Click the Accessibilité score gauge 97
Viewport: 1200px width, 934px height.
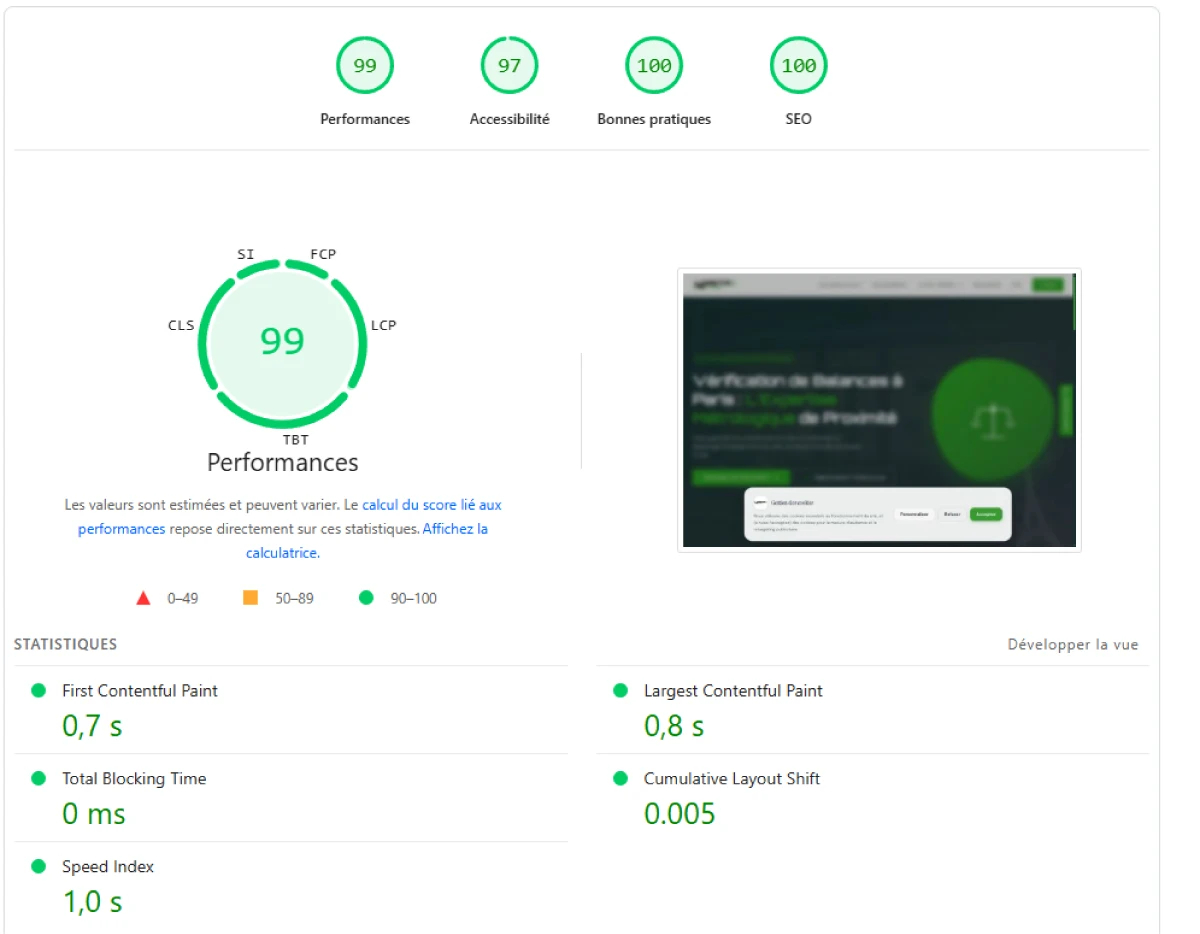point(509,66)
